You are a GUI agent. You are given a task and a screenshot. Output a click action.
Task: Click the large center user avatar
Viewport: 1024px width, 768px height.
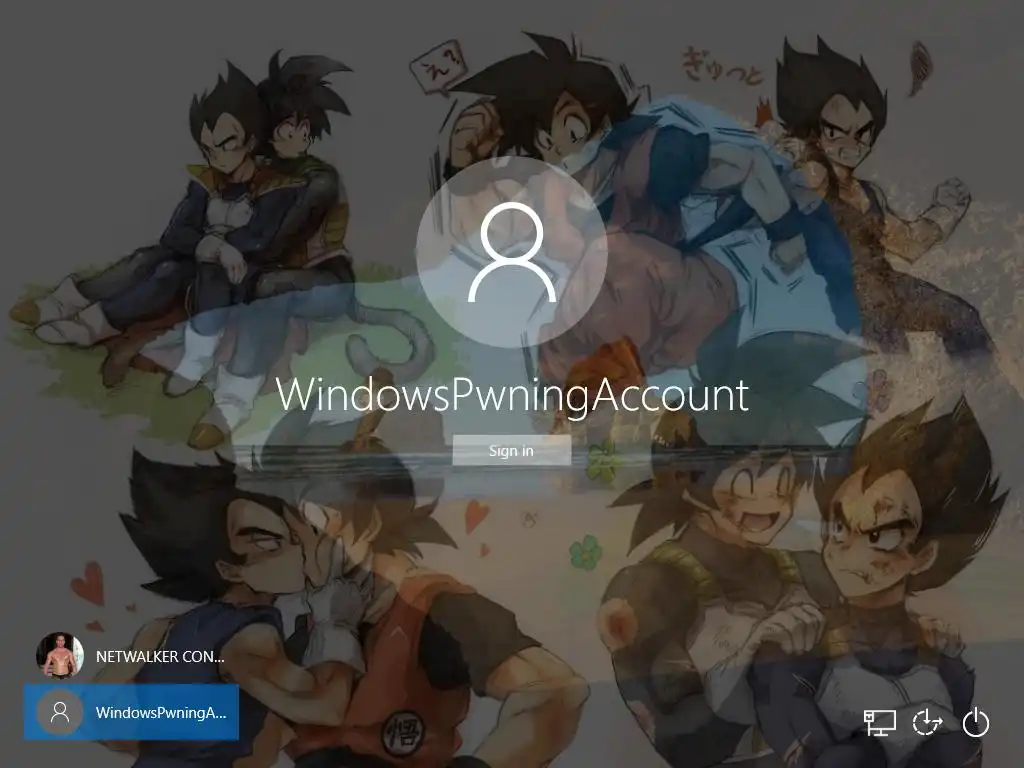tap(512, 252)
